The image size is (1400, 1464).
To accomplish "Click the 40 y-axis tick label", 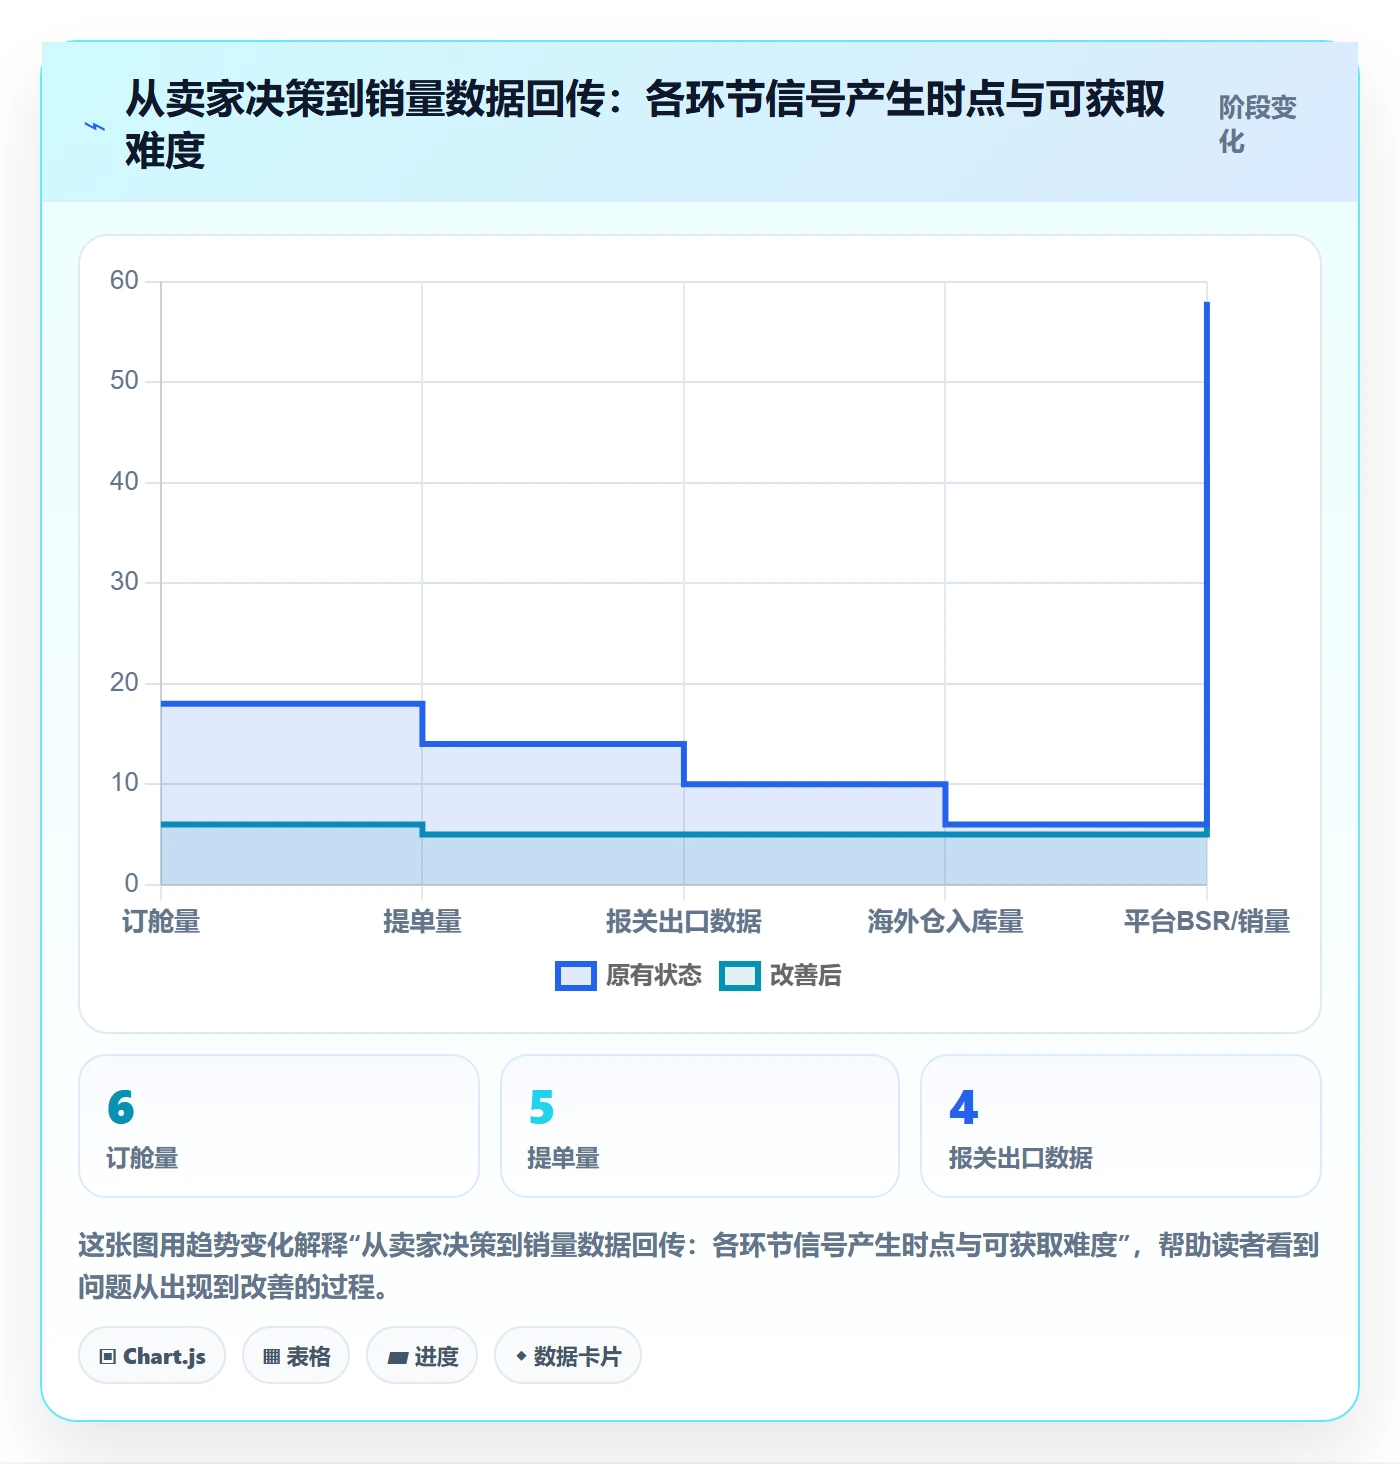I will coord(124,482).
